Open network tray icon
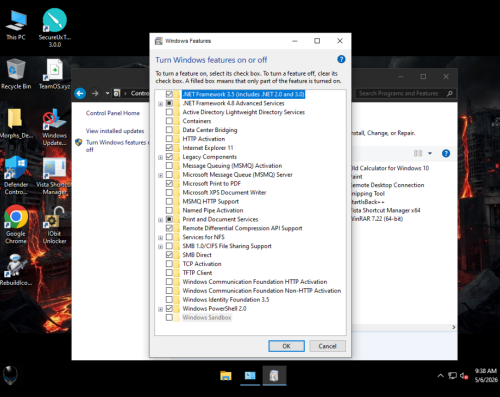 [452, 376]
